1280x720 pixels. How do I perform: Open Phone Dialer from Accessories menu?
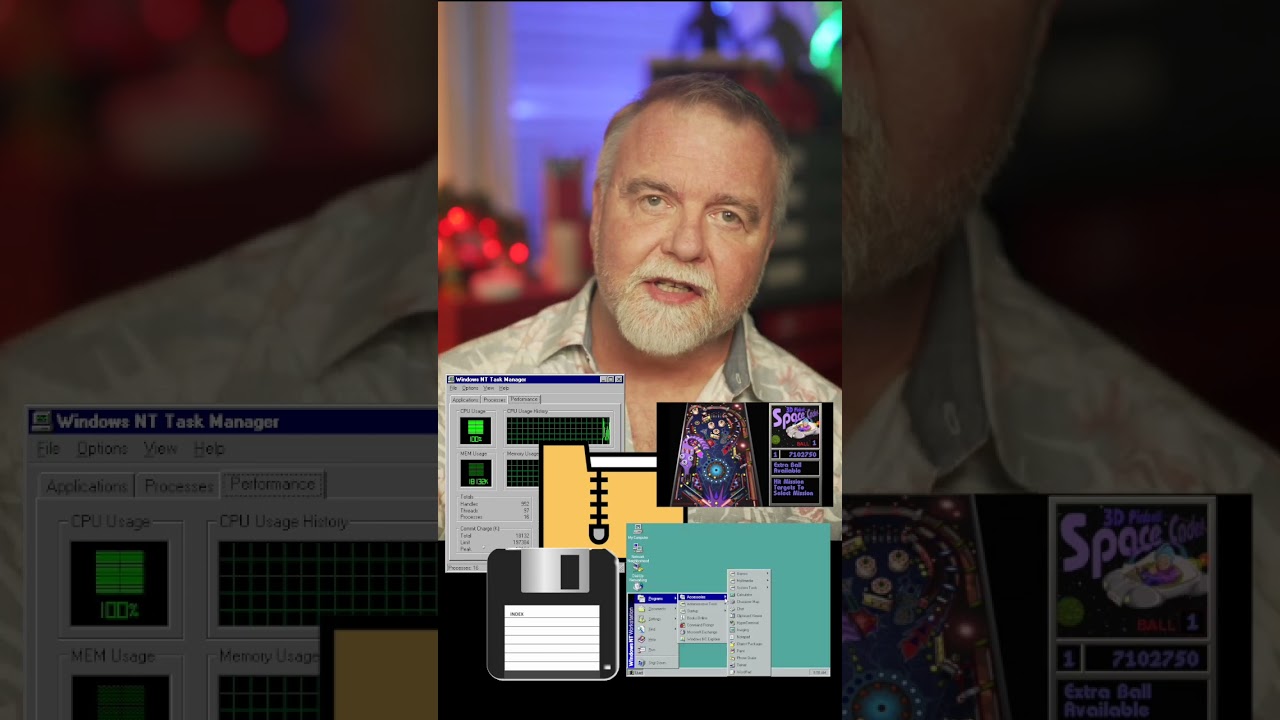pos(749,658)
